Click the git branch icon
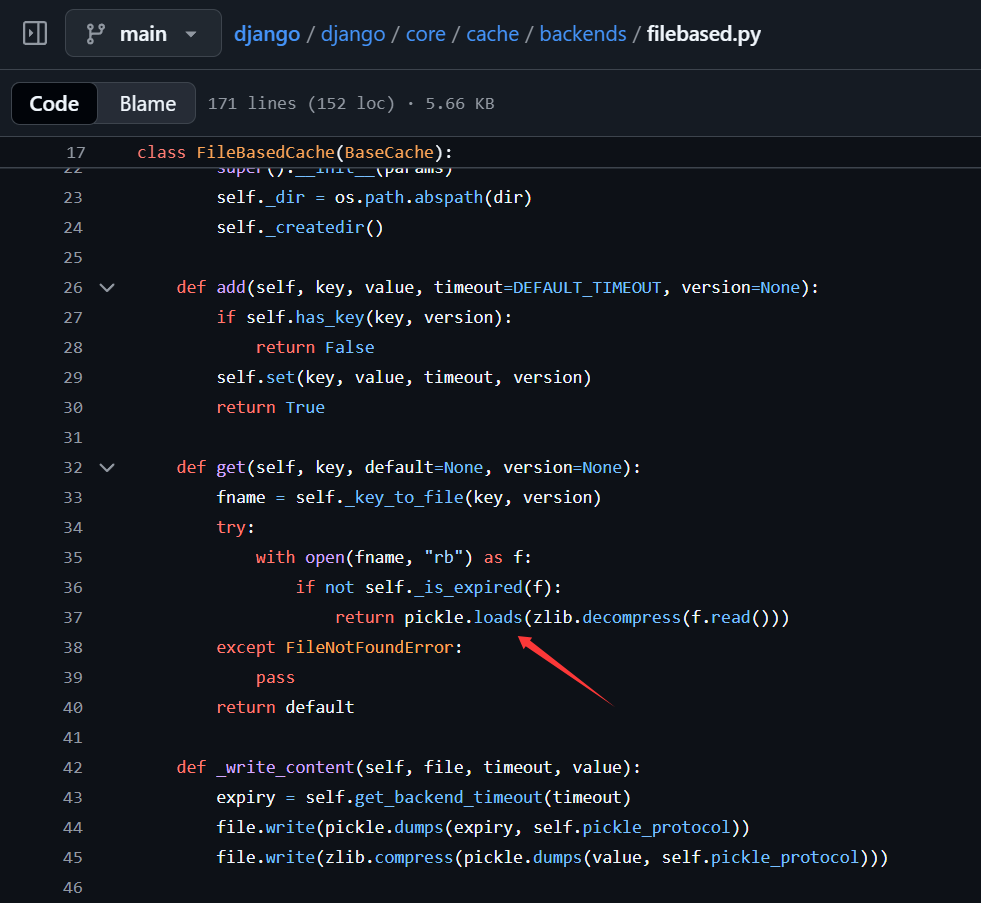 pyautogui.click(x=96, y=33)
